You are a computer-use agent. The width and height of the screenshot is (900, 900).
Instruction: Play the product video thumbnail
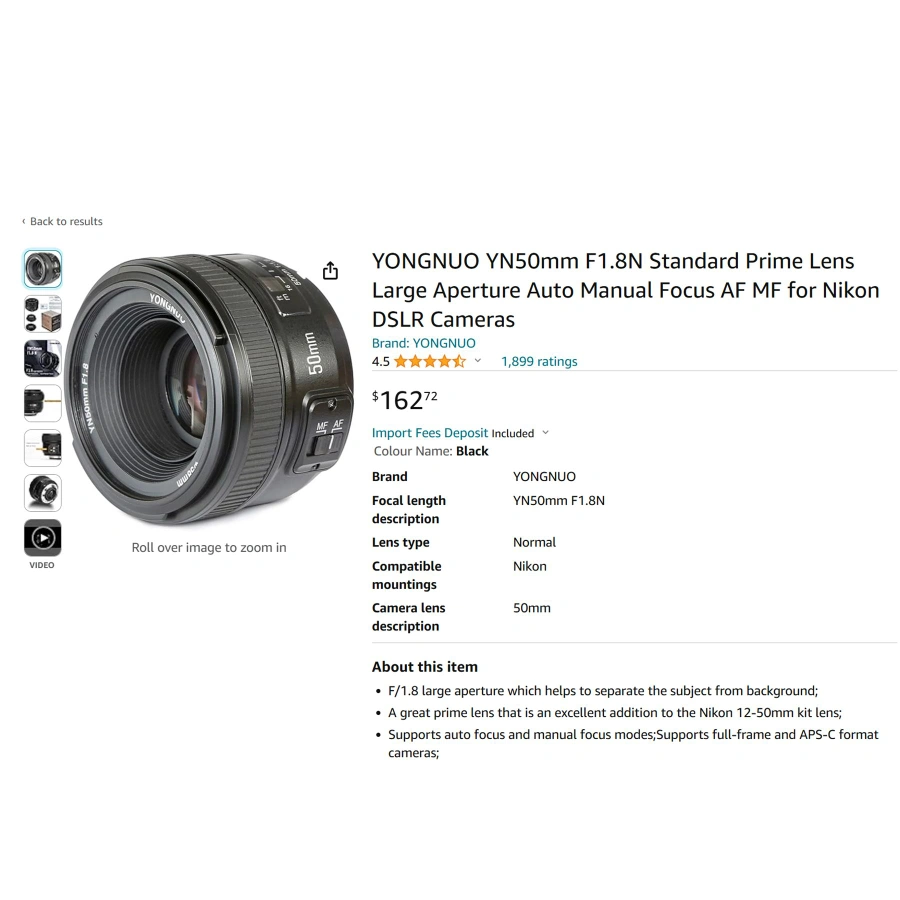(42, 538)
